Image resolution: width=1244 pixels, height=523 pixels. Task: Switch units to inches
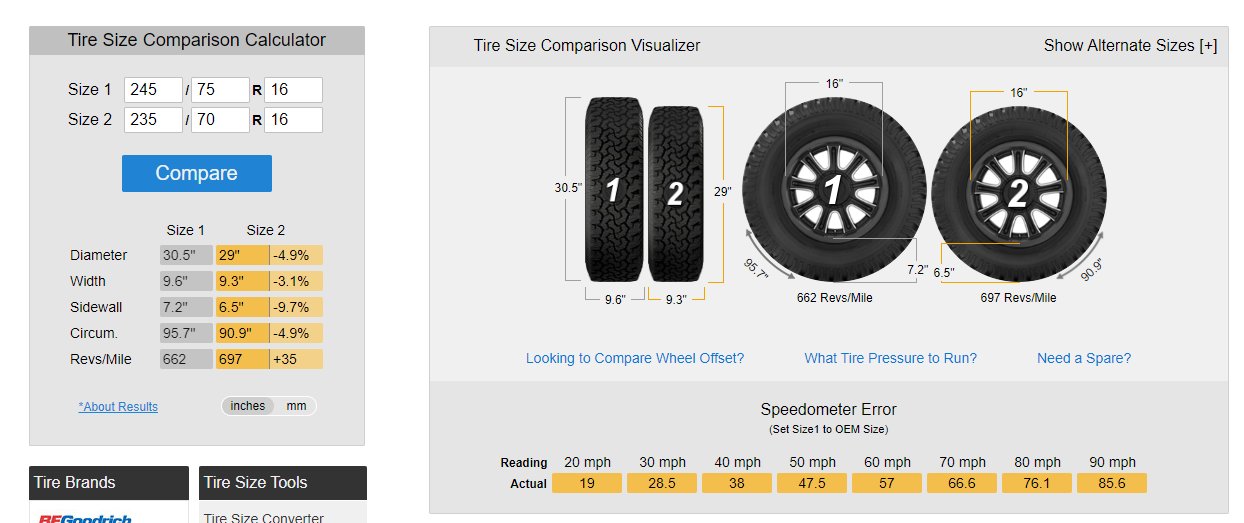[248, 406]
